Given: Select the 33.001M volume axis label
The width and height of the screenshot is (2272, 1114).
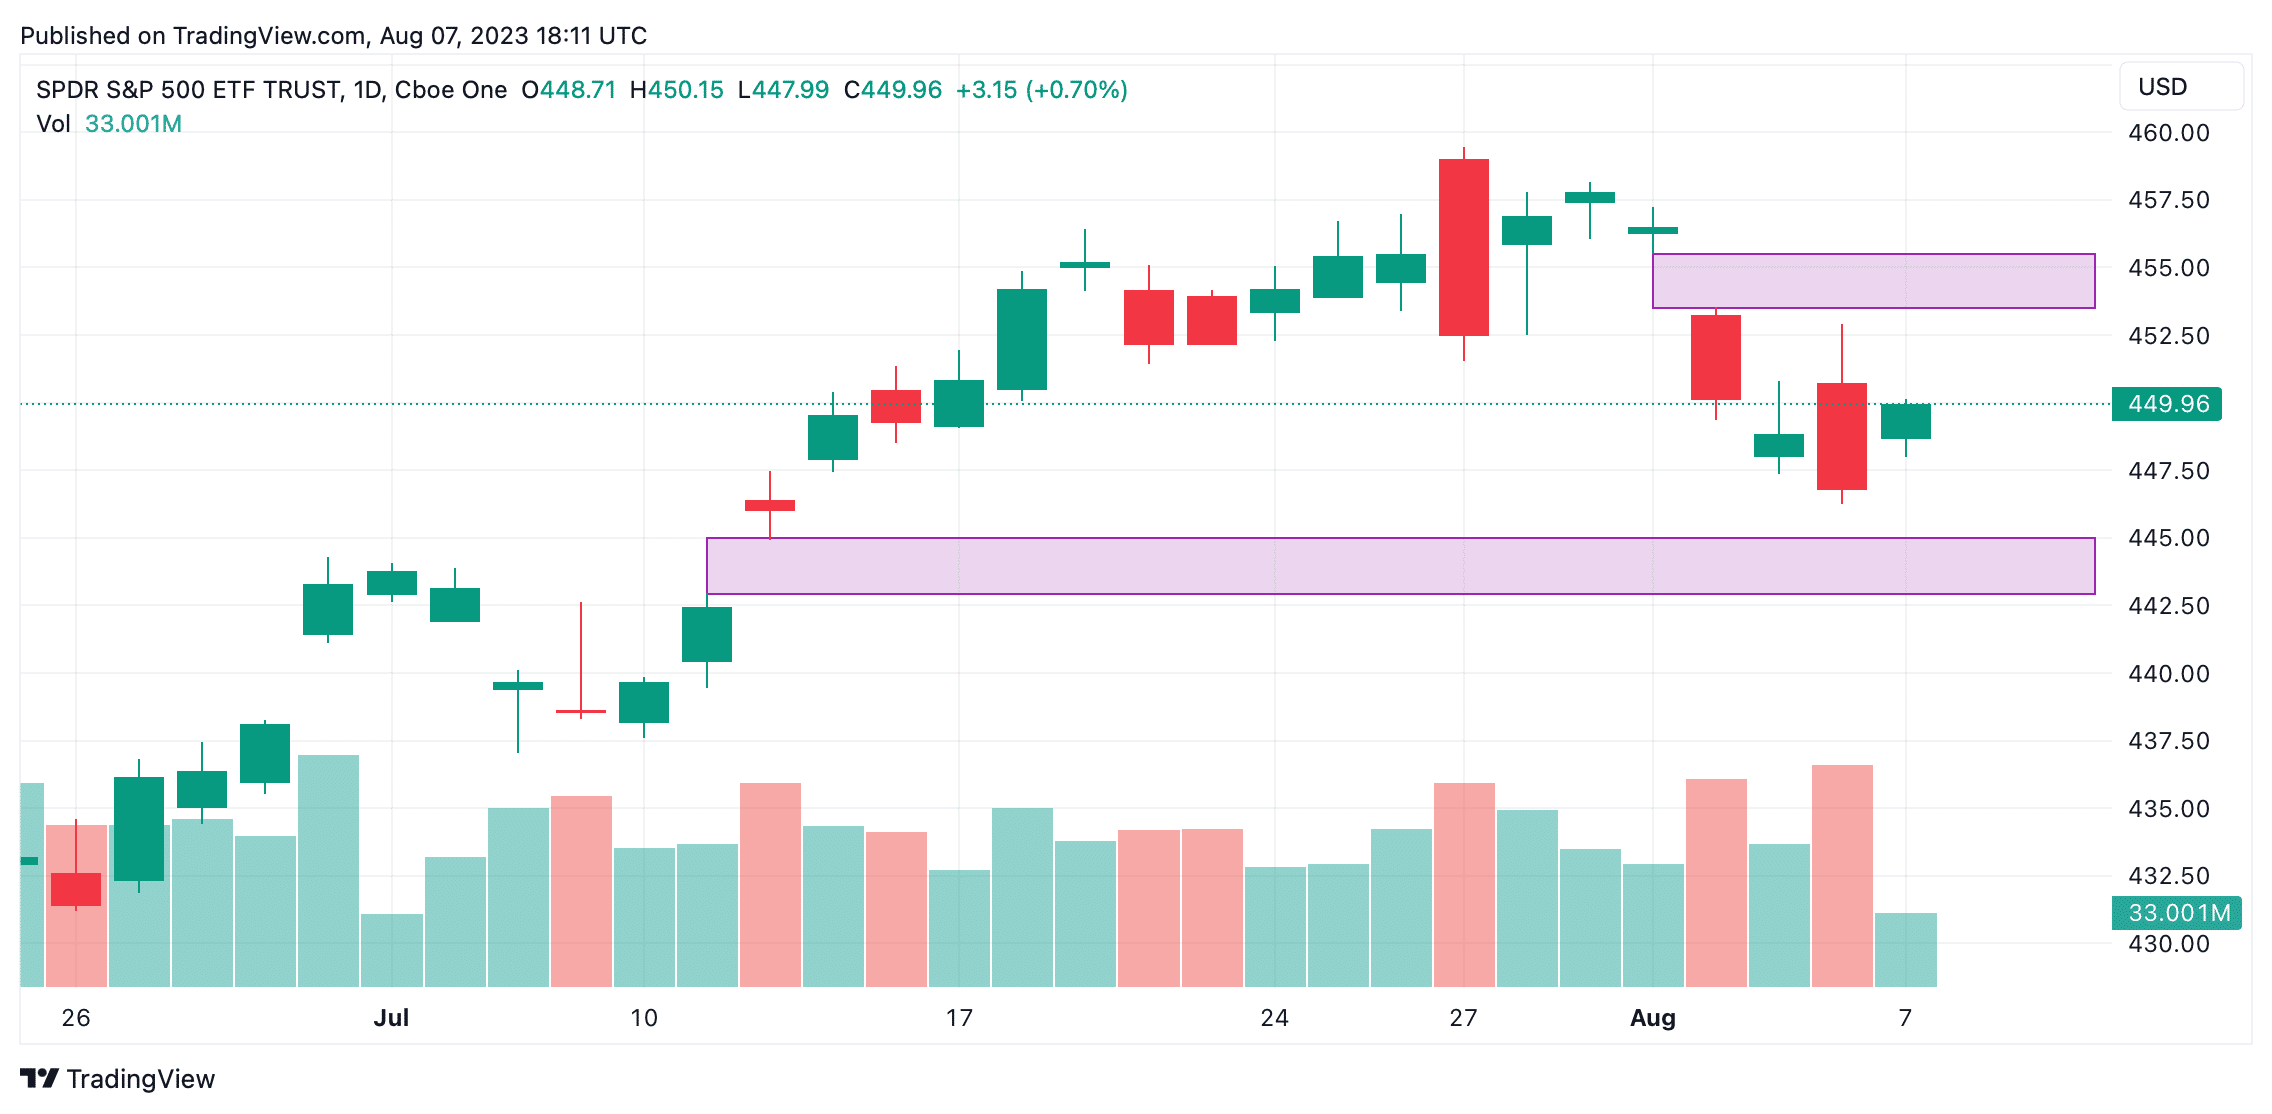Looking at the screenshot, I should click(2176, 913).
